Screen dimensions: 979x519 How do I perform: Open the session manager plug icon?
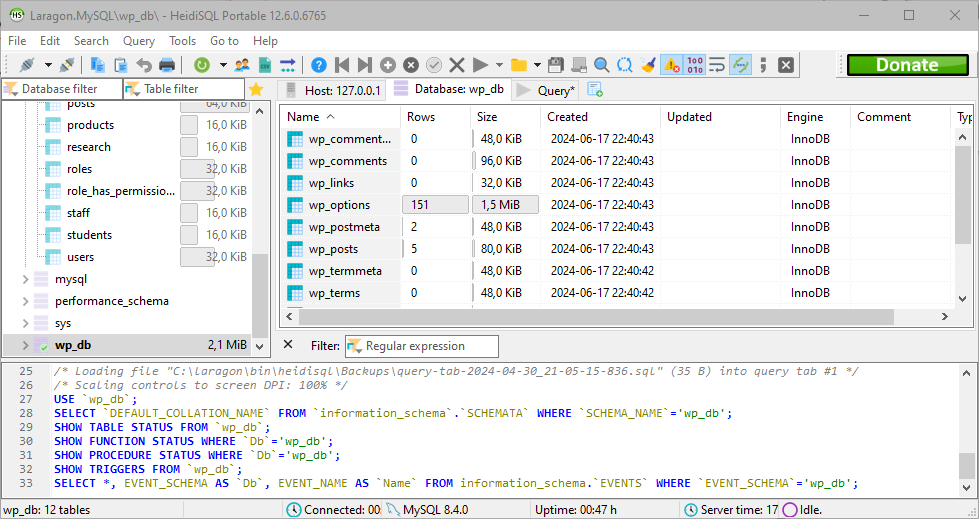pos(27,65)
